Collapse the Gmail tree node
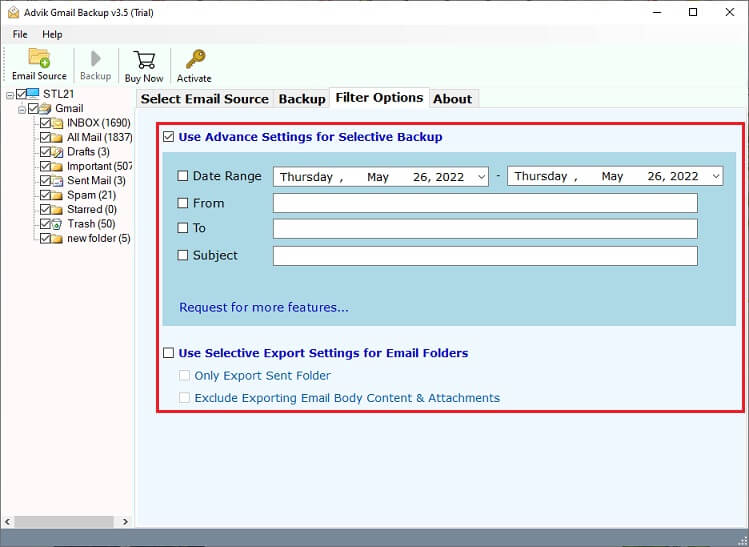This screenshot has height=547, width=749. tap(21, 110)
